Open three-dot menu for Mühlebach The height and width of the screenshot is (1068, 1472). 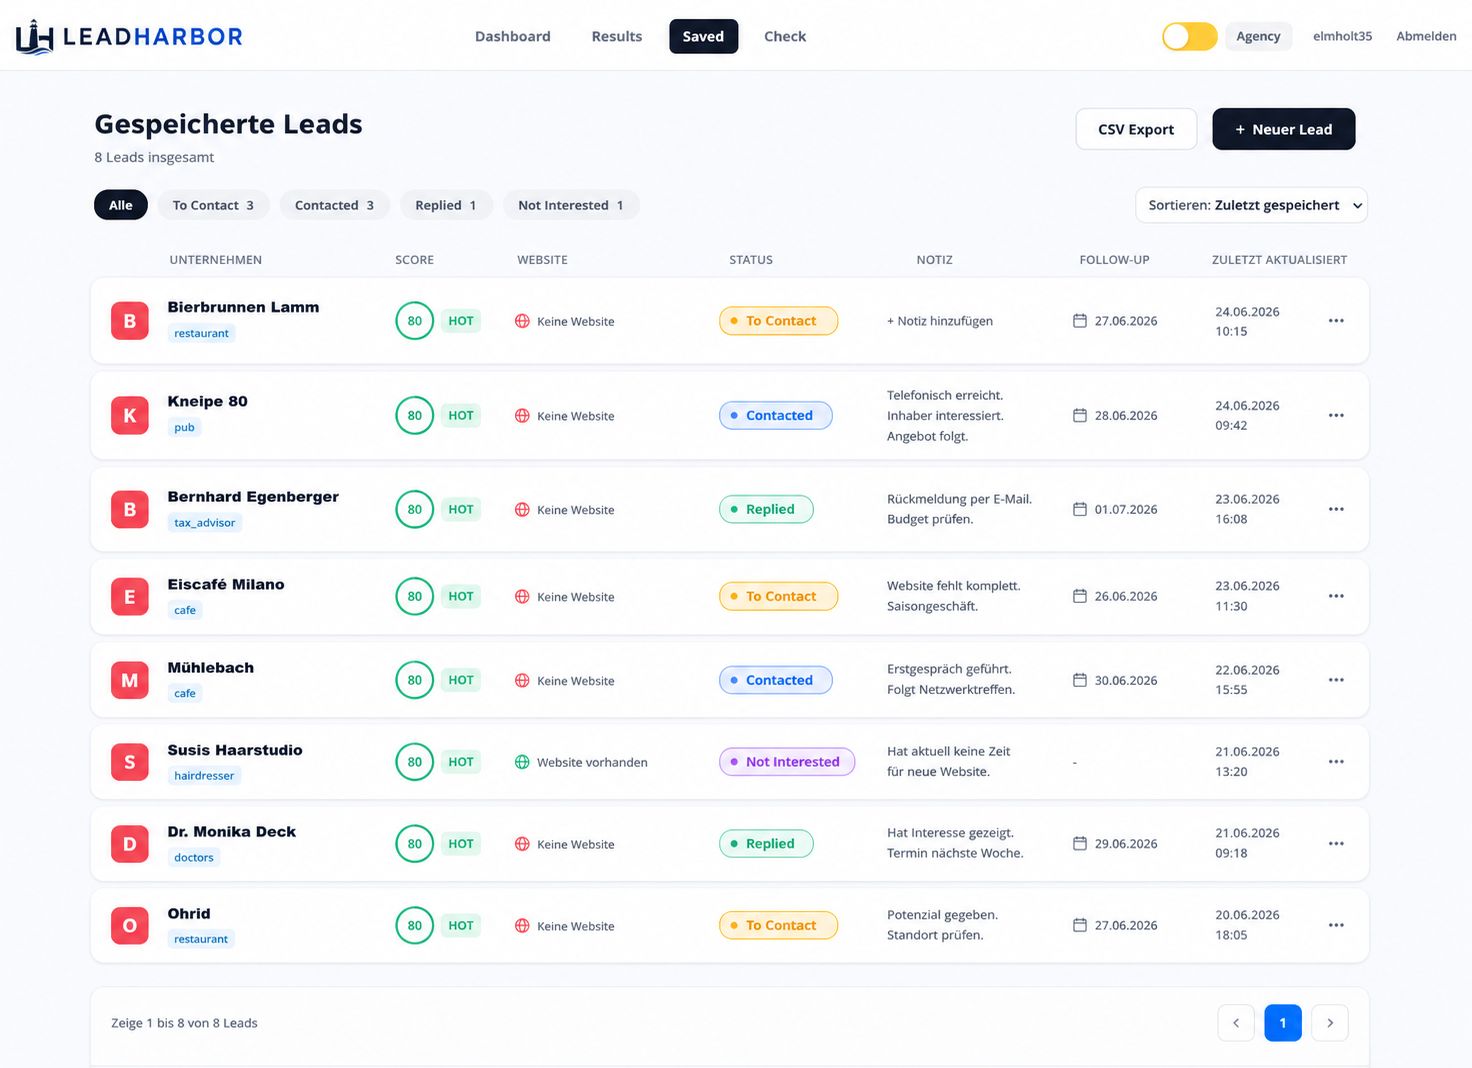[1336, 680]
